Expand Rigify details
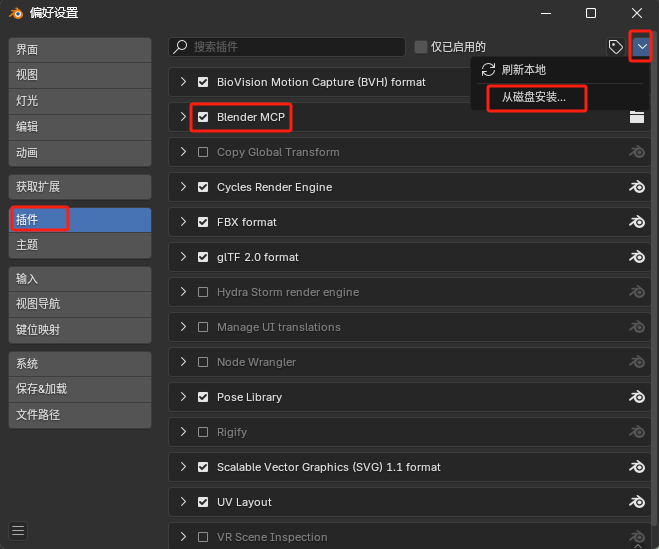The width and height of the screenshot is (660, 549). tap(183, 431)
